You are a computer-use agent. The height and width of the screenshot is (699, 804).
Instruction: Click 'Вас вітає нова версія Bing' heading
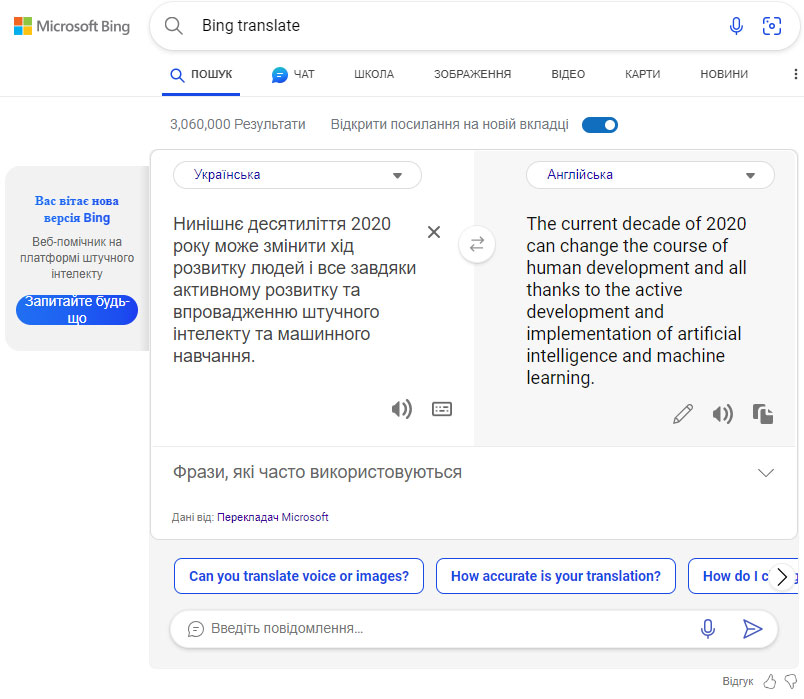(x=77, y=209)
